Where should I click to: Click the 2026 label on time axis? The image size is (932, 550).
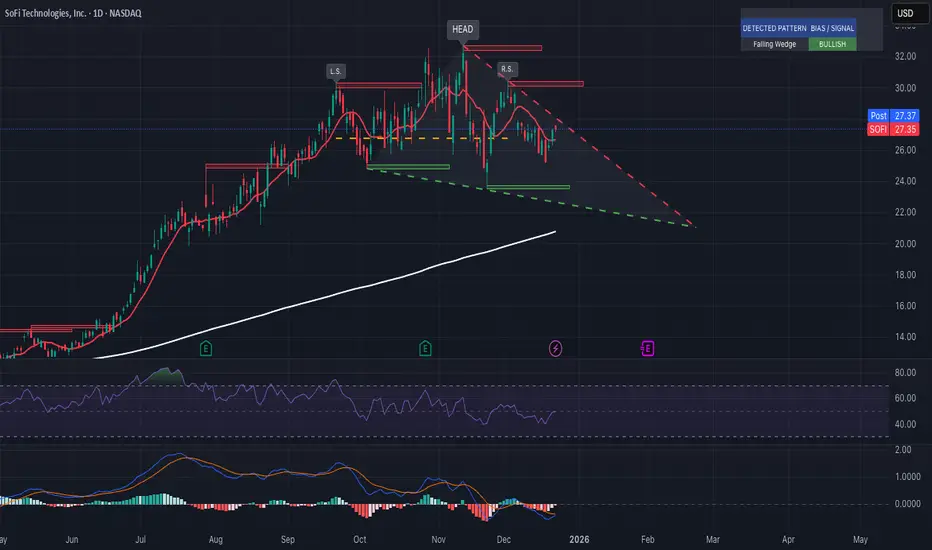[579, 539]
